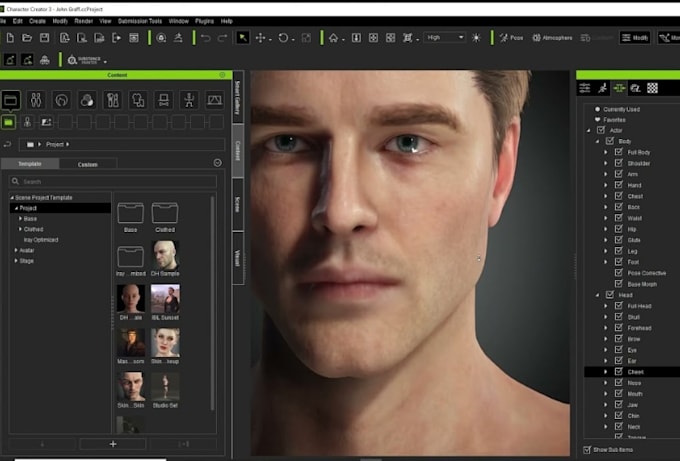Expand the Stage tree node
Viewport: 680px width, 461px height.
click(x=16, y=261)
